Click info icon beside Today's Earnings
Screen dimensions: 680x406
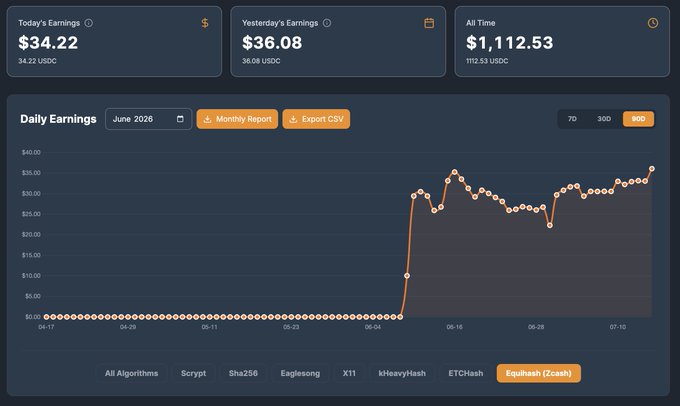88,23
